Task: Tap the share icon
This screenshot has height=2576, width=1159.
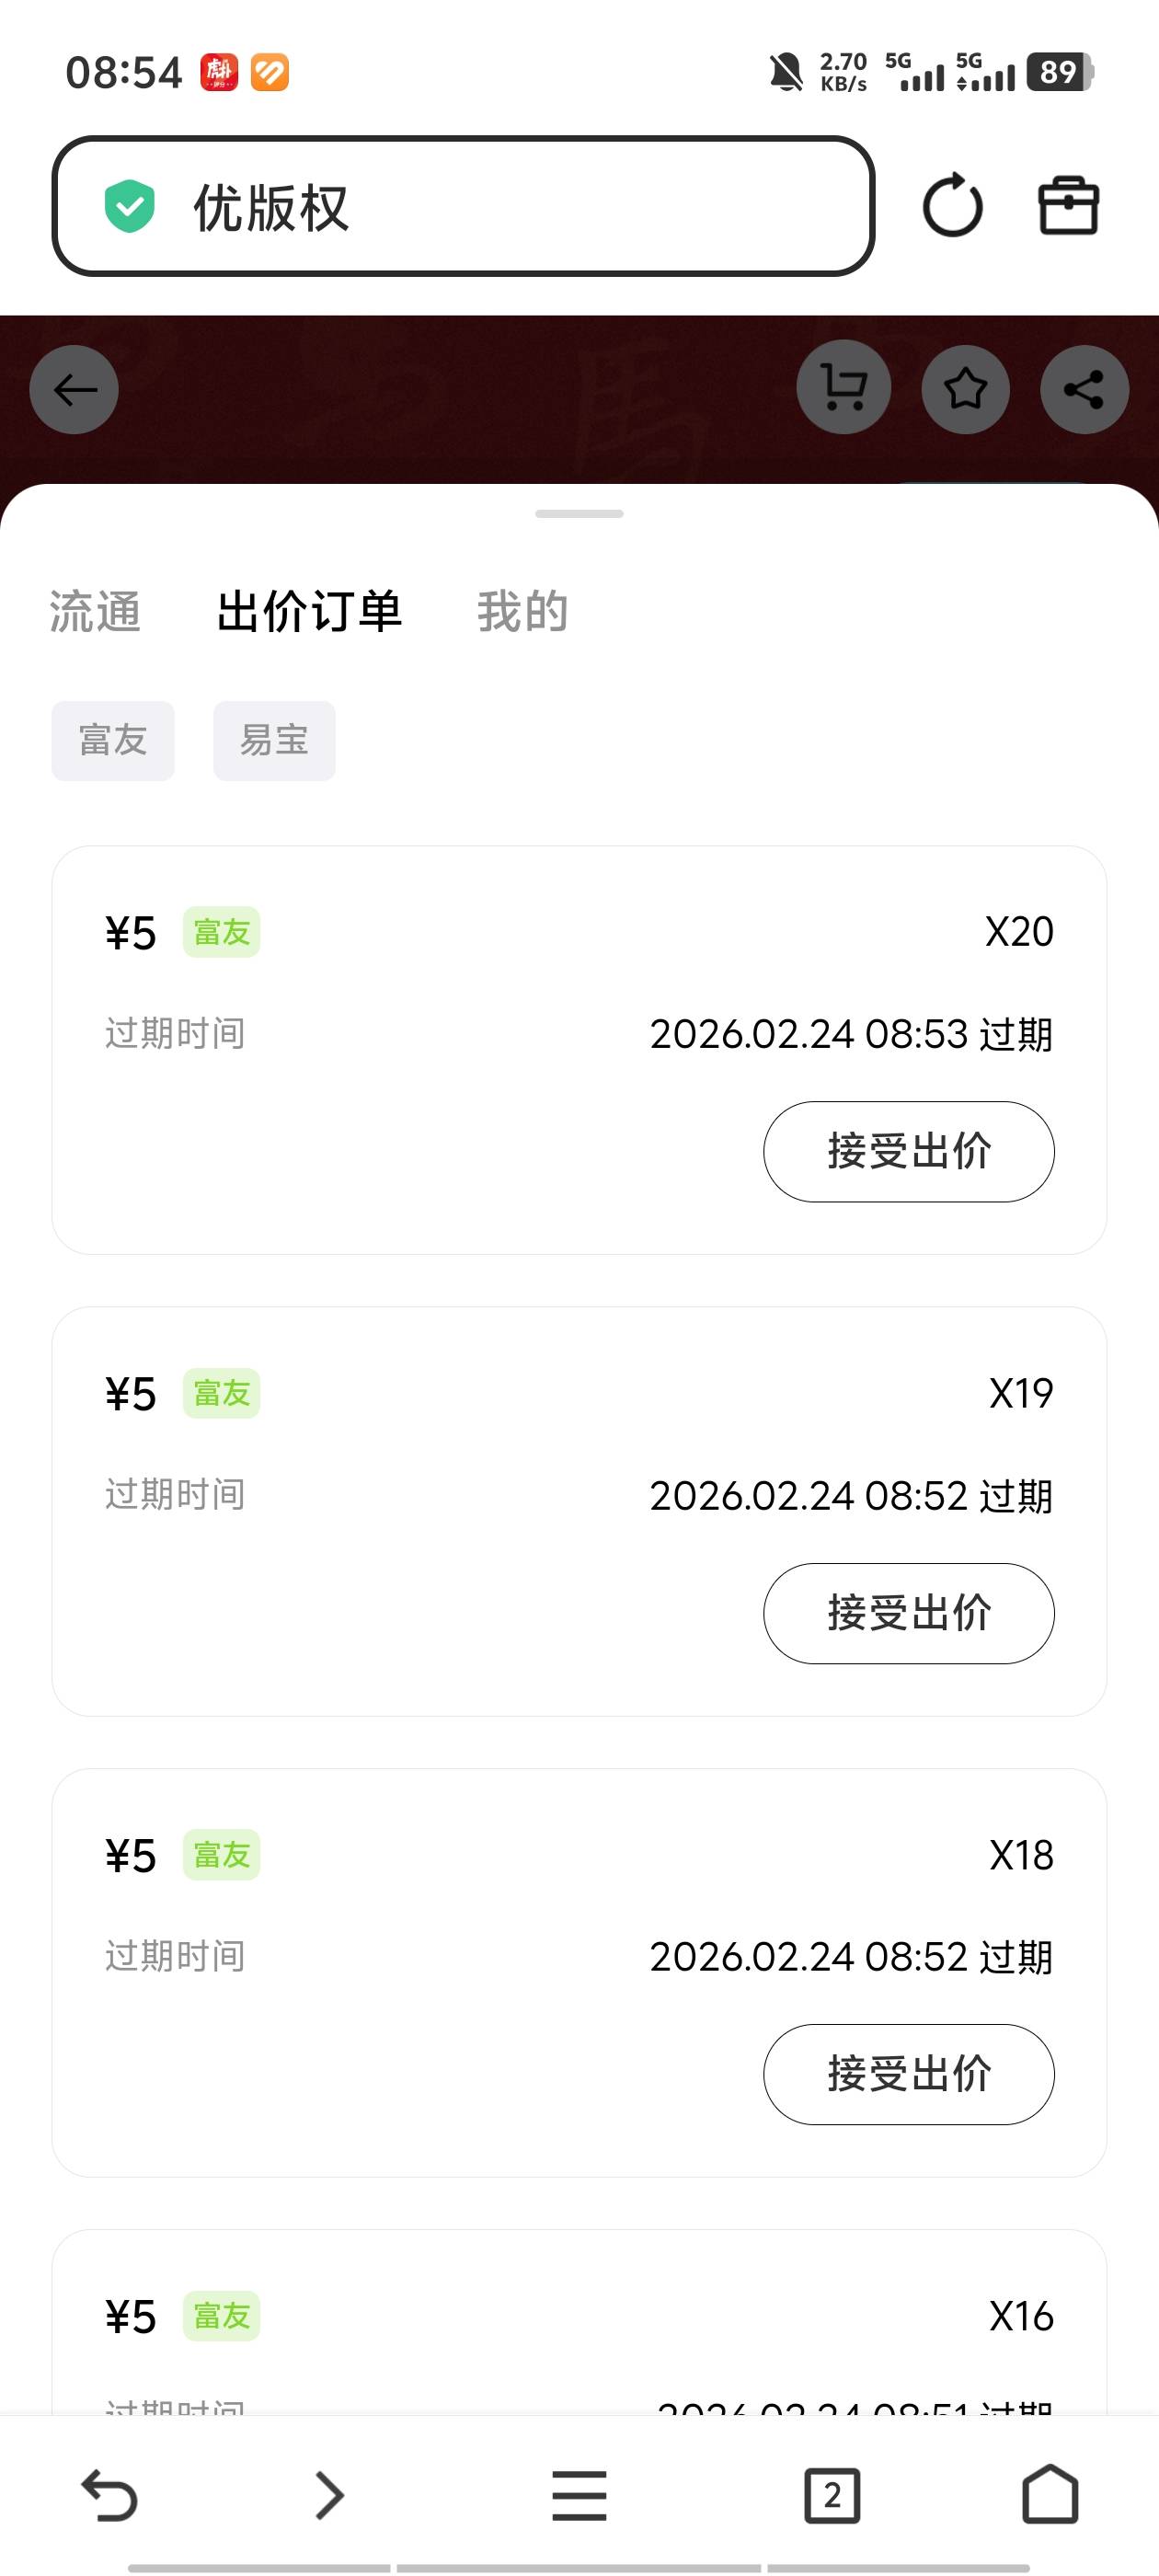Action: pos(1084,389)
